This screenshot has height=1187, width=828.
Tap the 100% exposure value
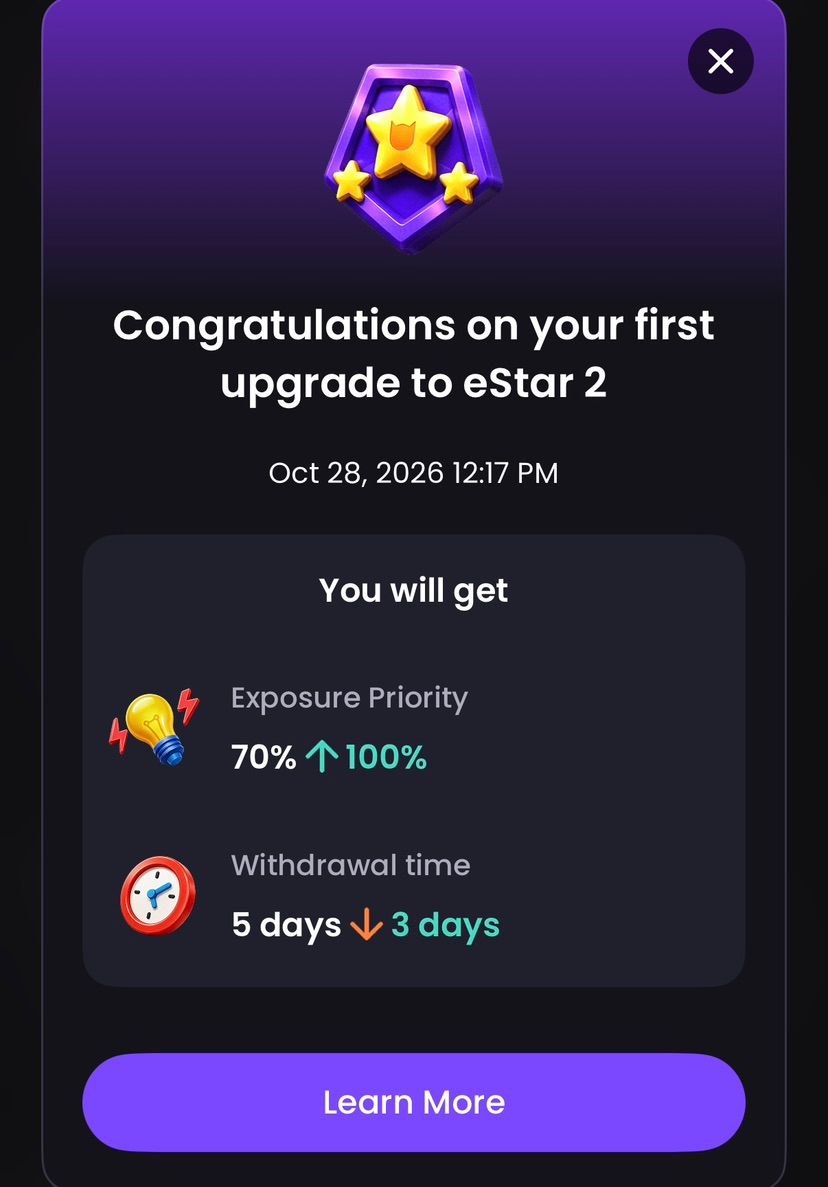coord(386,757)
